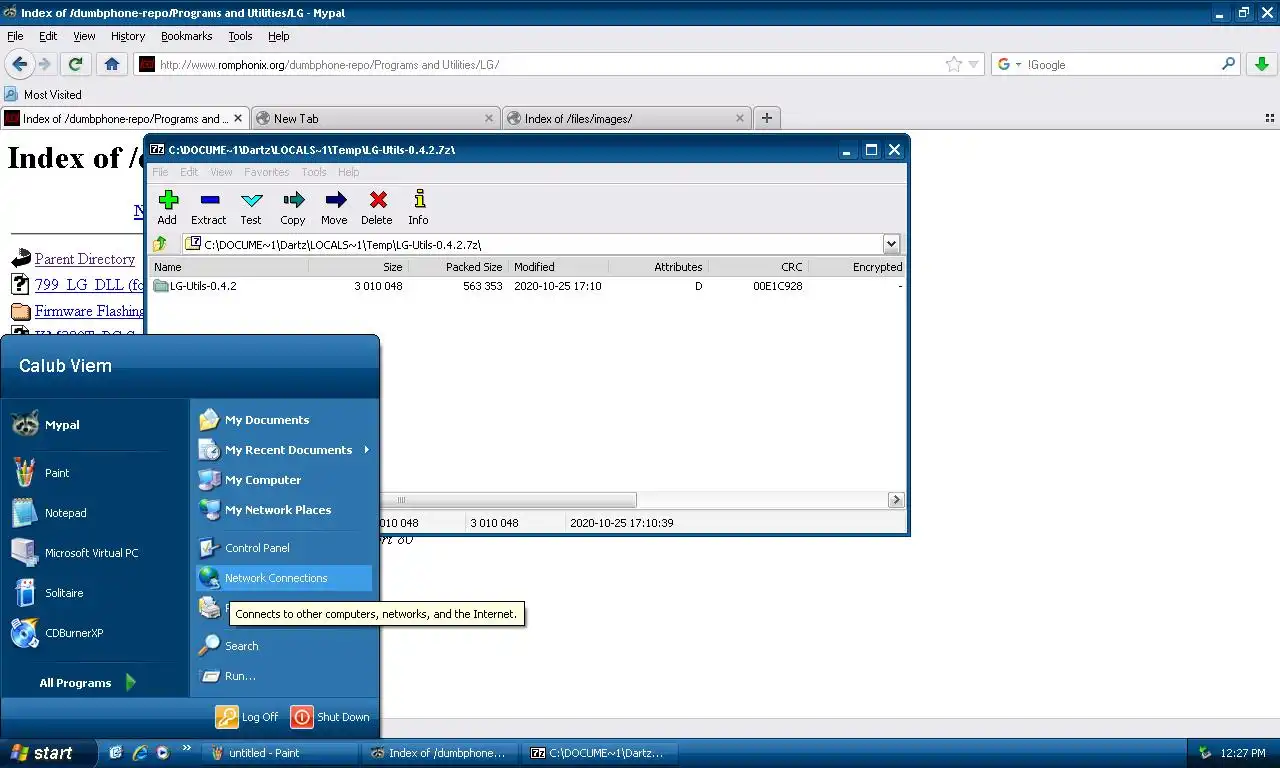The height and width of the screenshot is (768, 1280).
Task: Bookmark page with the star icon
Action: point(954,64)
